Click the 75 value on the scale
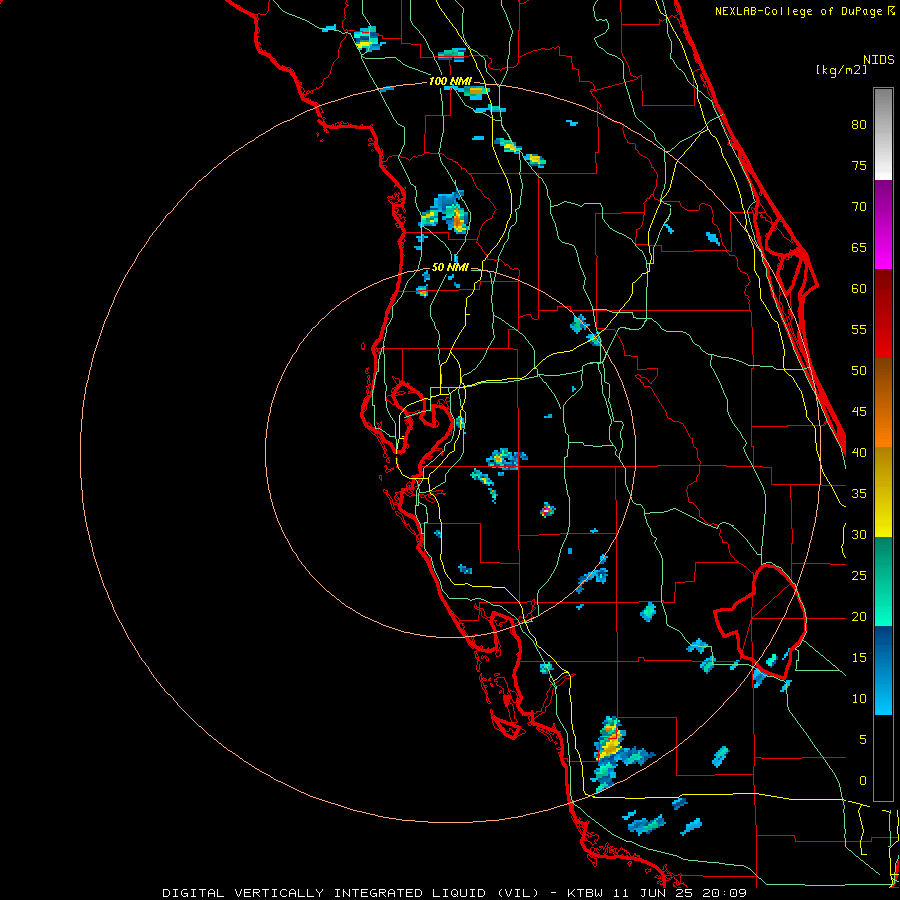 tap(859, 165)
